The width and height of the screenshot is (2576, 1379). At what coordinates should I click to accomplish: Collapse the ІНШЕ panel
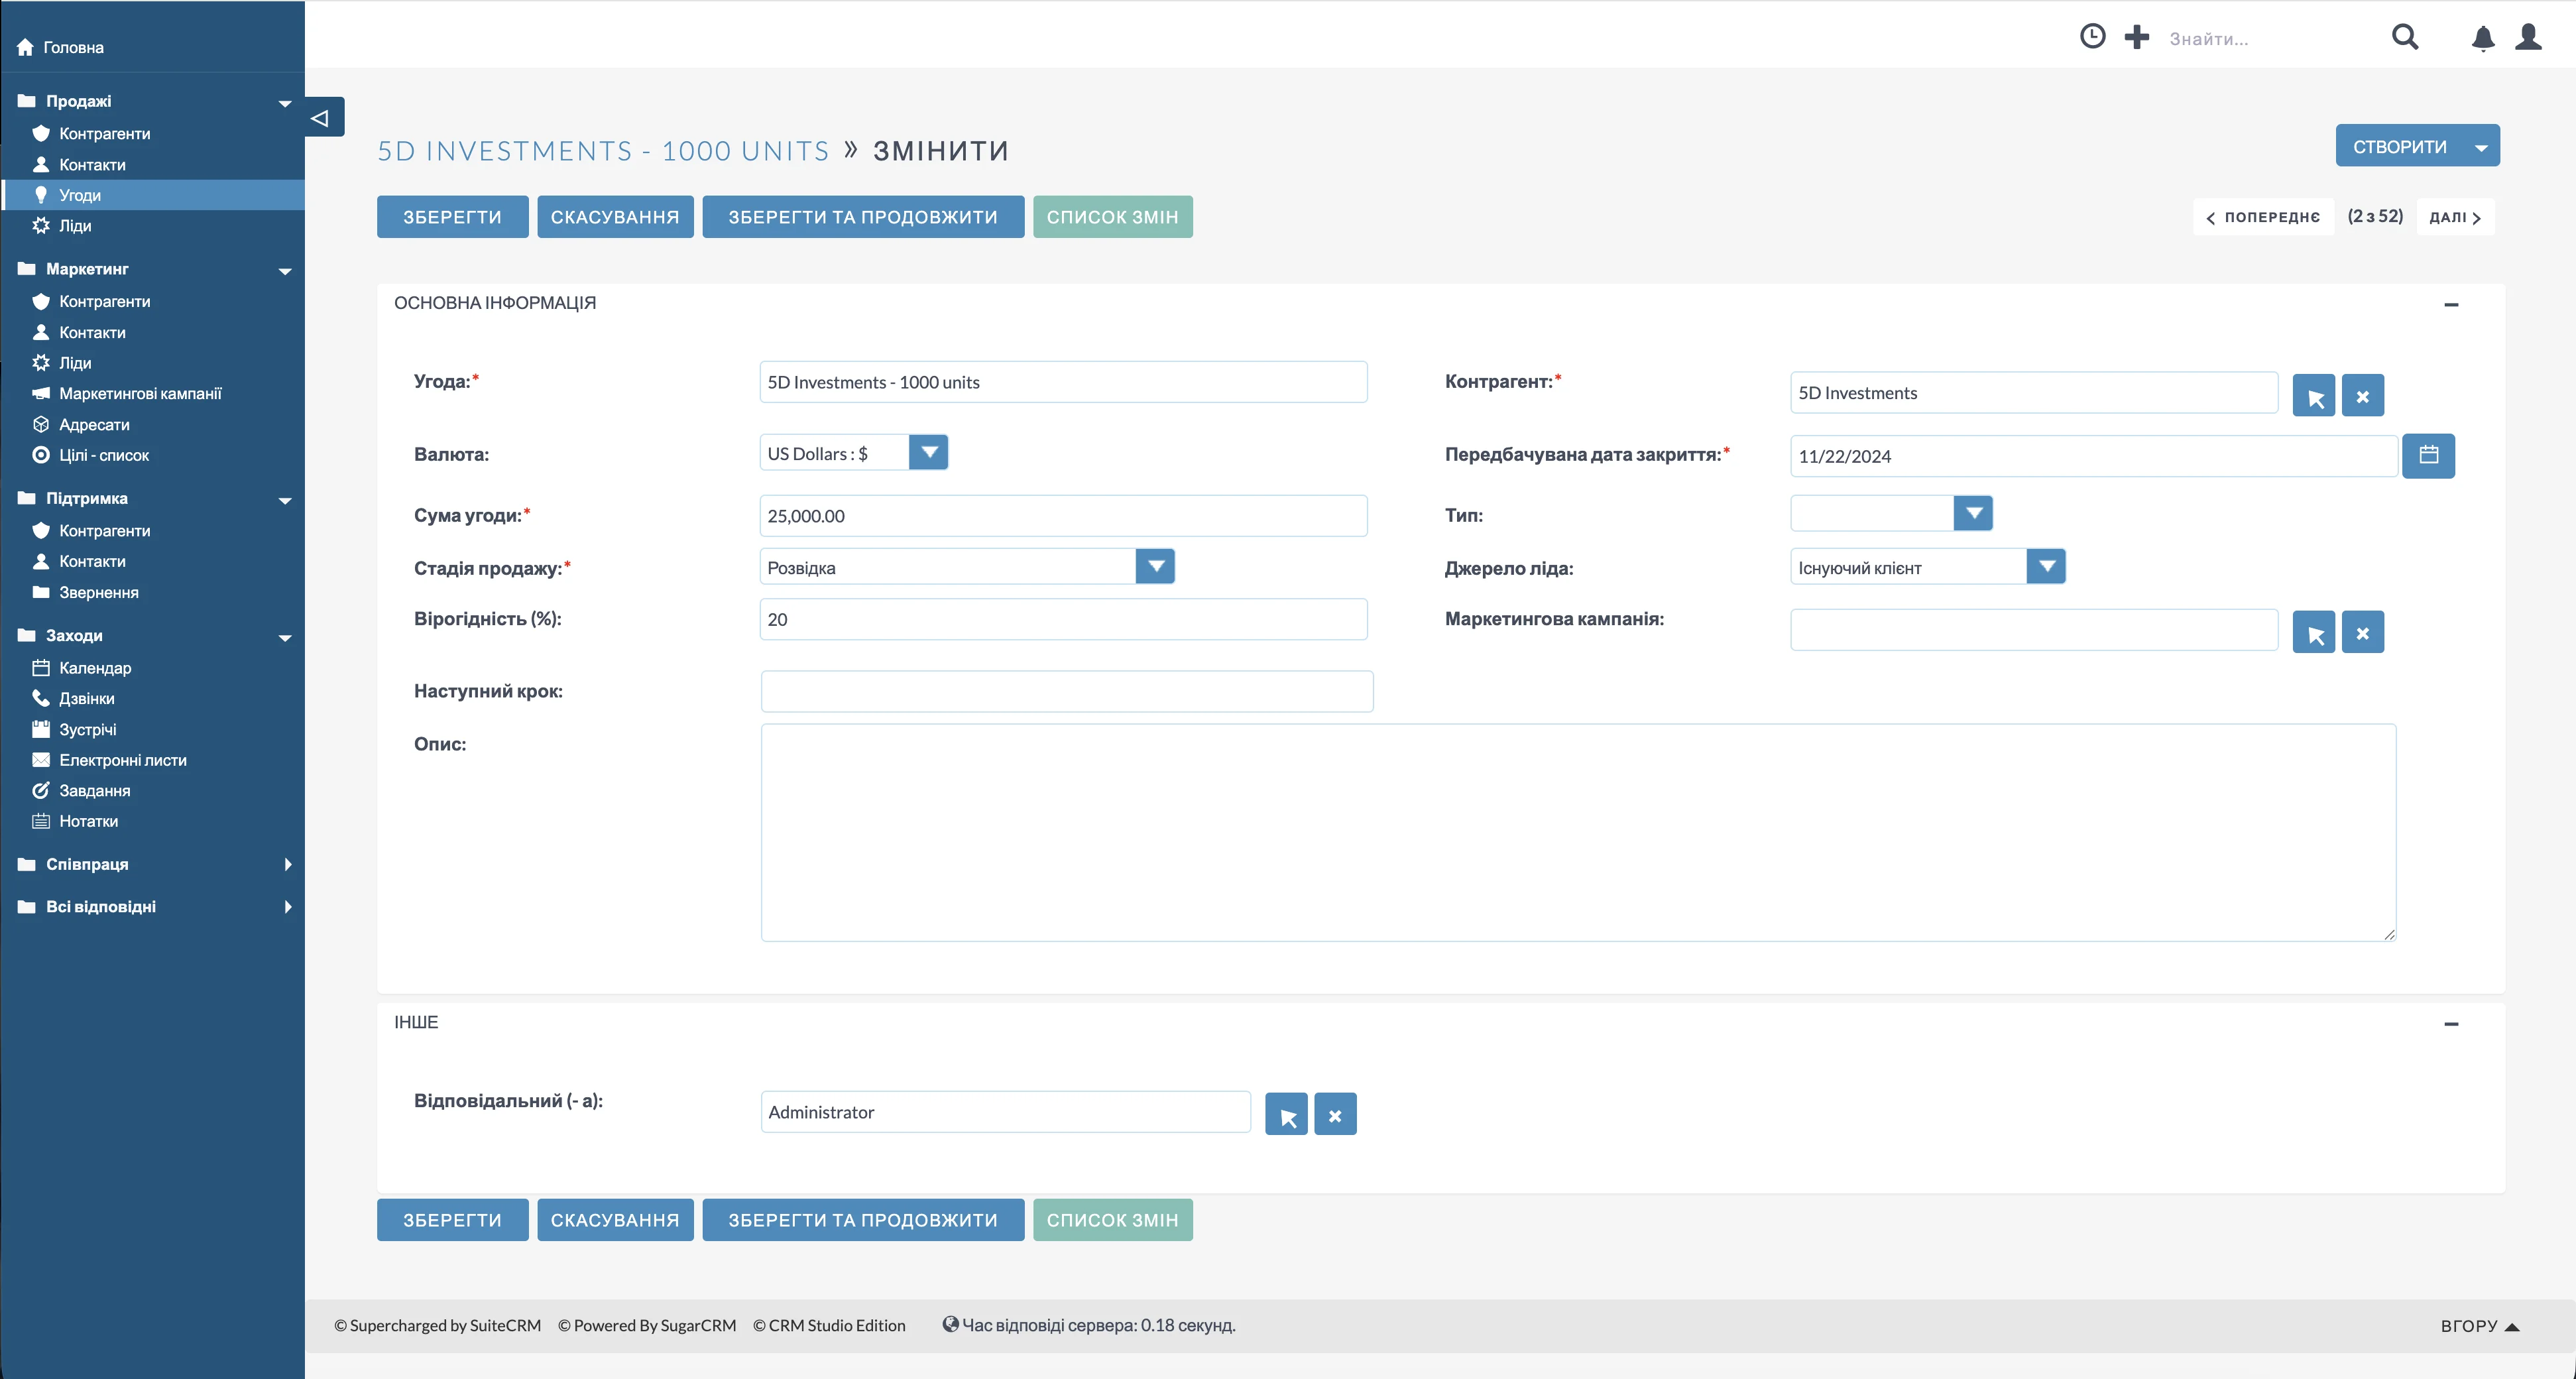pos(2450,1023)
